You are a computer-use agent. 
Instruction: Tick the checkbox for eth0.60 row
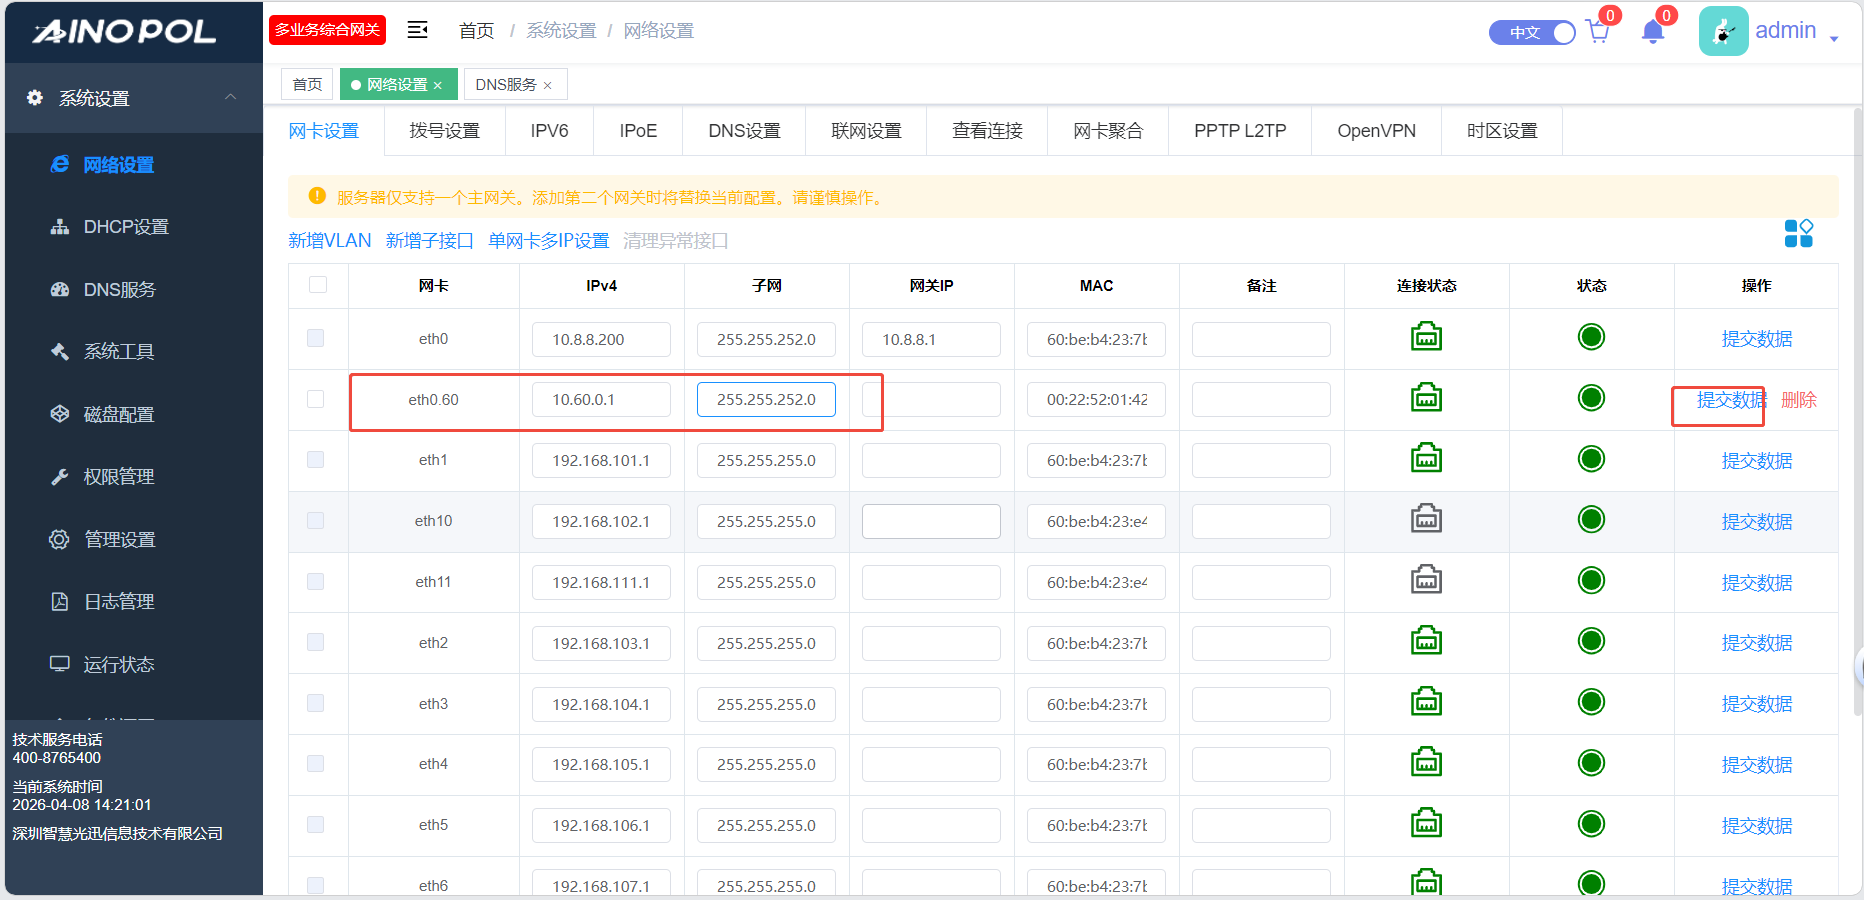click(316, 399)
